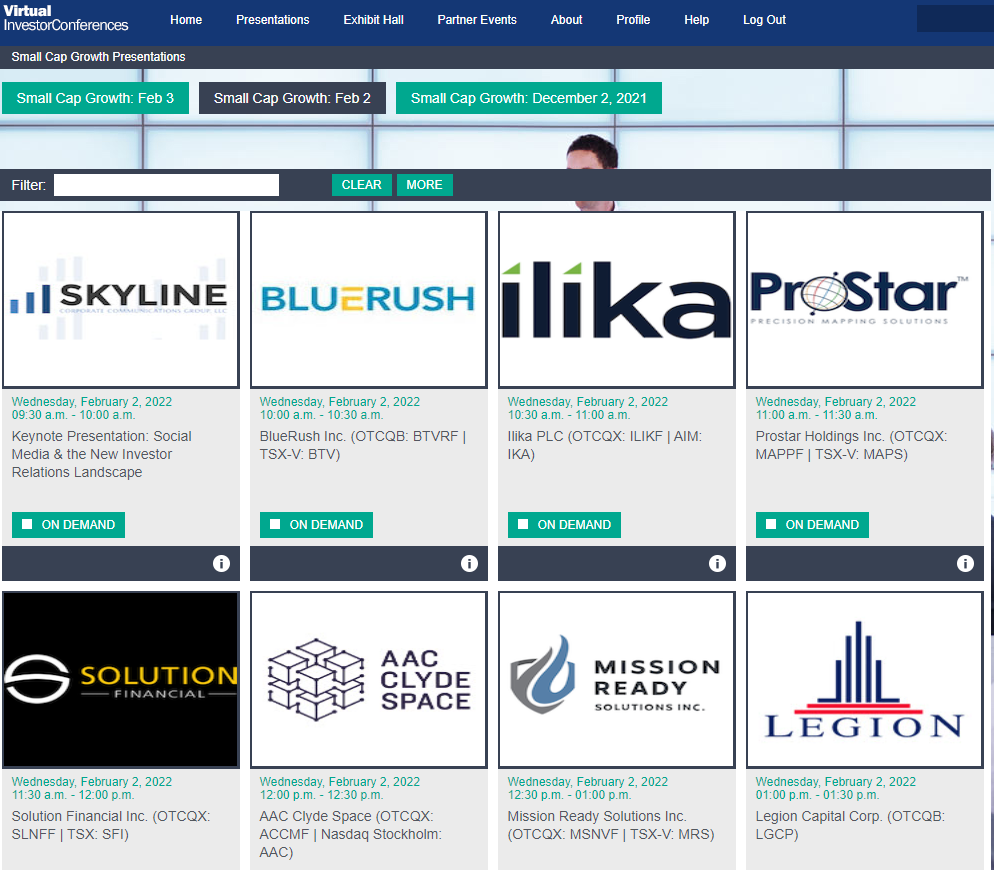Open the Exhibit Hall menu item
This screenshot has height=870, width=994.
373,20
